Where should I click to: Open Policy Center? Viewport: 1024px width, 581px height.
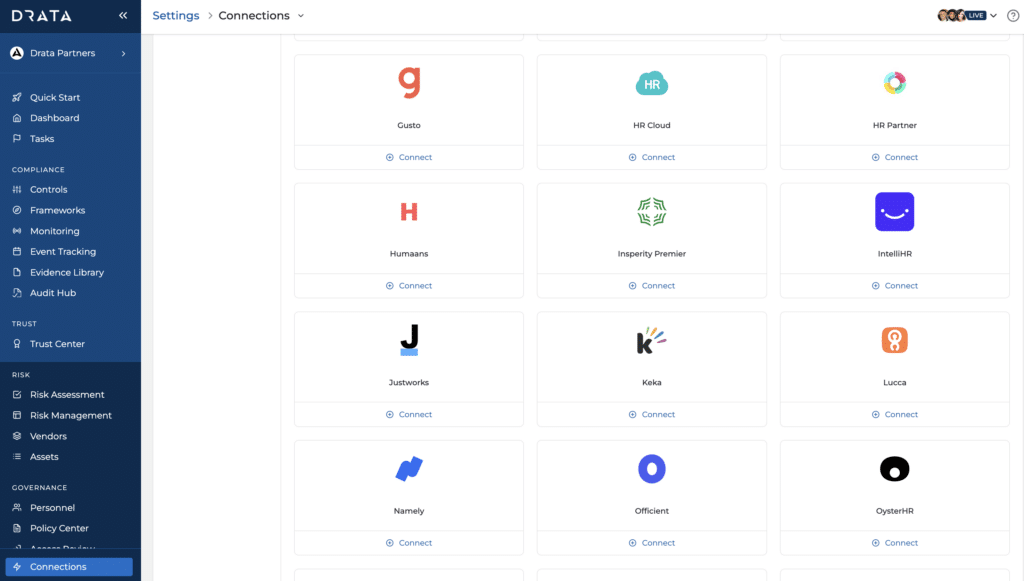[59, 528]
